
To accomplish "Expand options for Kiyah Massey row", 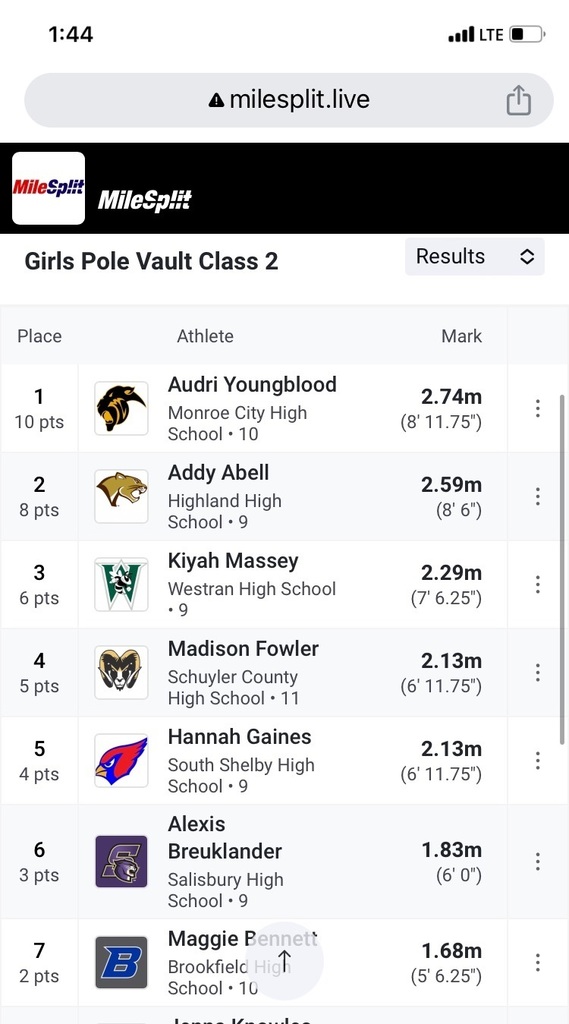I will (x=538, y=584).
